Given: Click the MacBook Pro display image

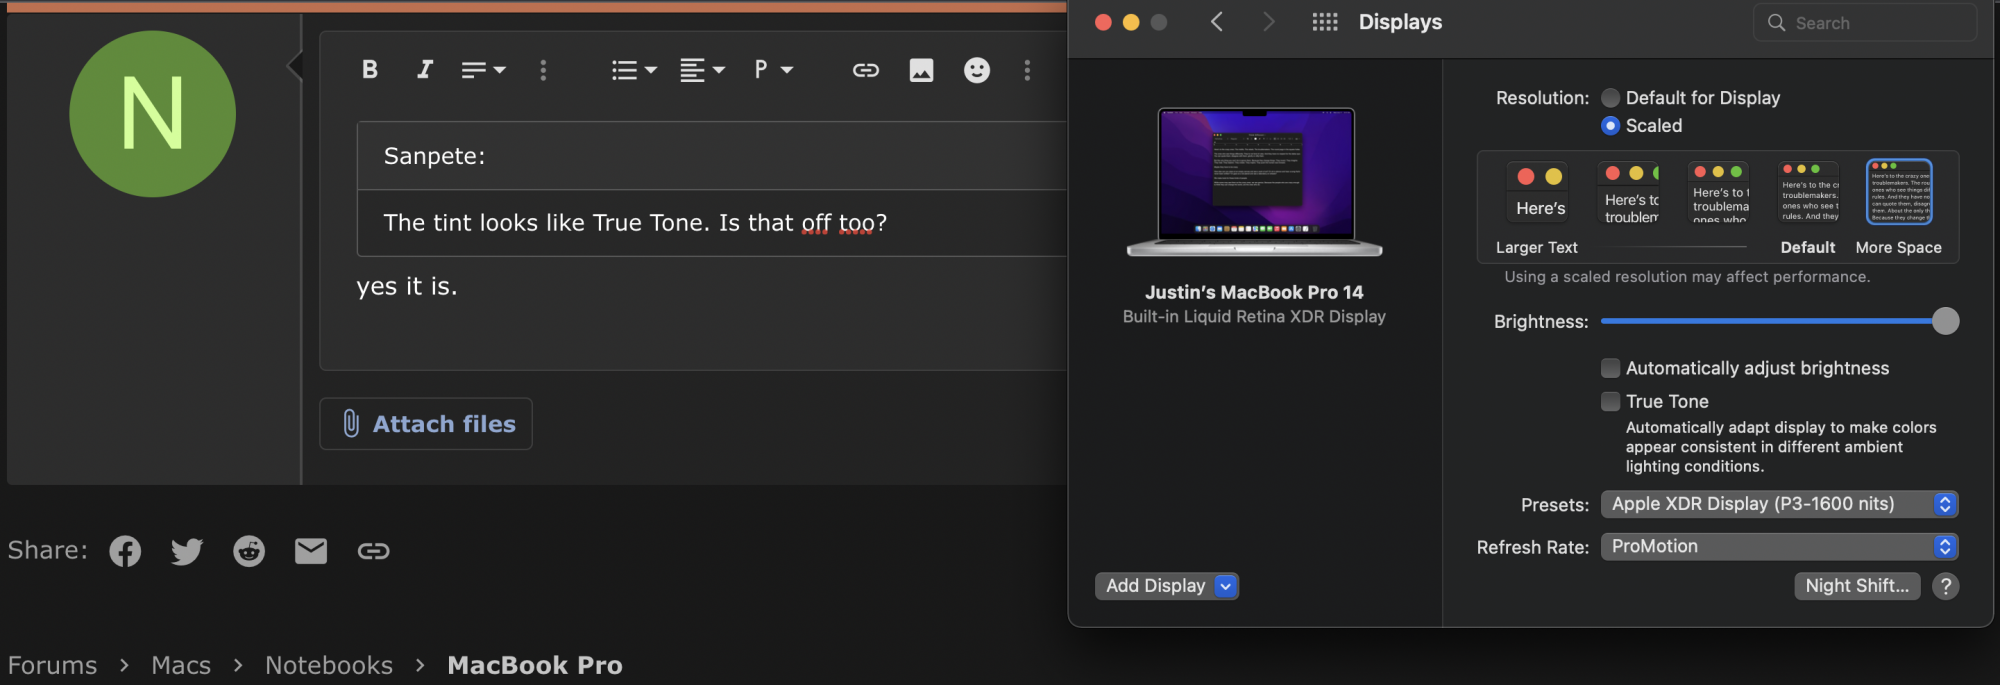Looking at the screenshot, I should pyautogui.click(x=1255, y=182).
